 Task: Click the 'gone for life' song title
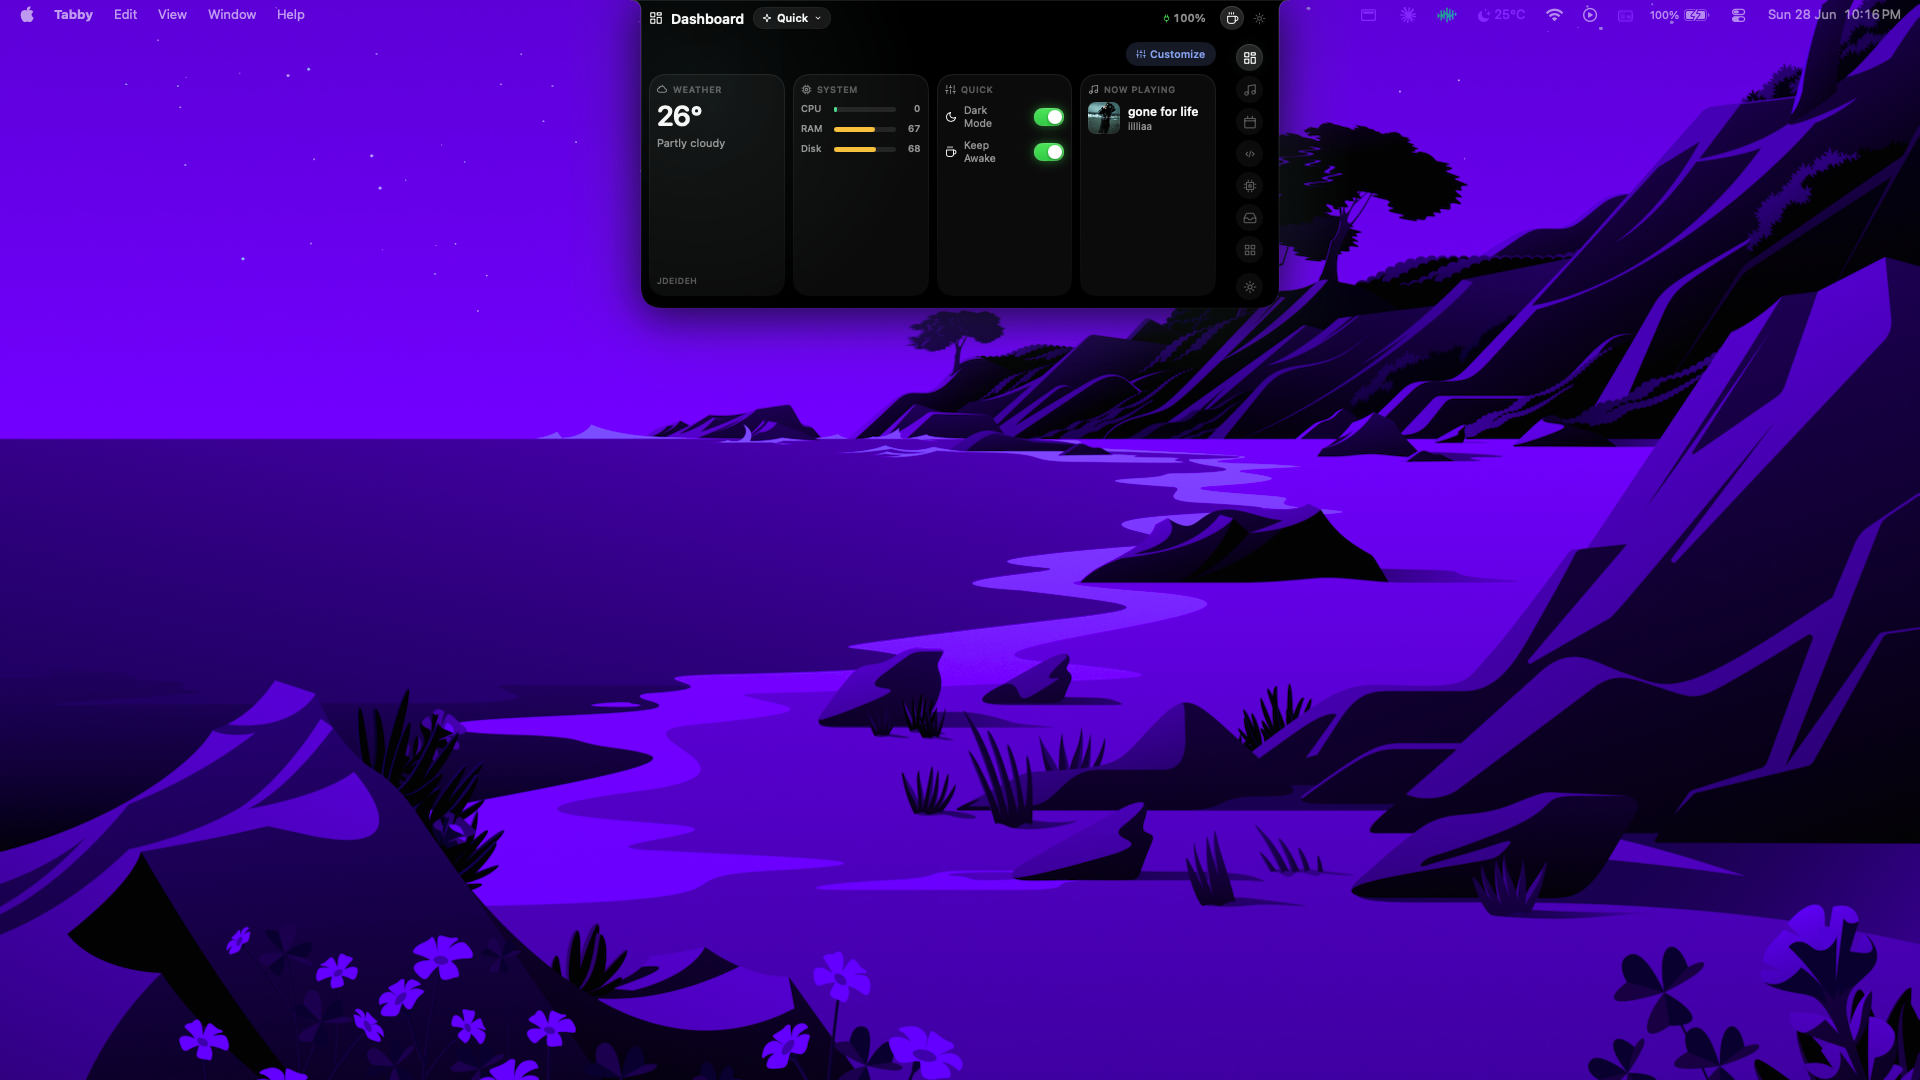[1163, 112]
